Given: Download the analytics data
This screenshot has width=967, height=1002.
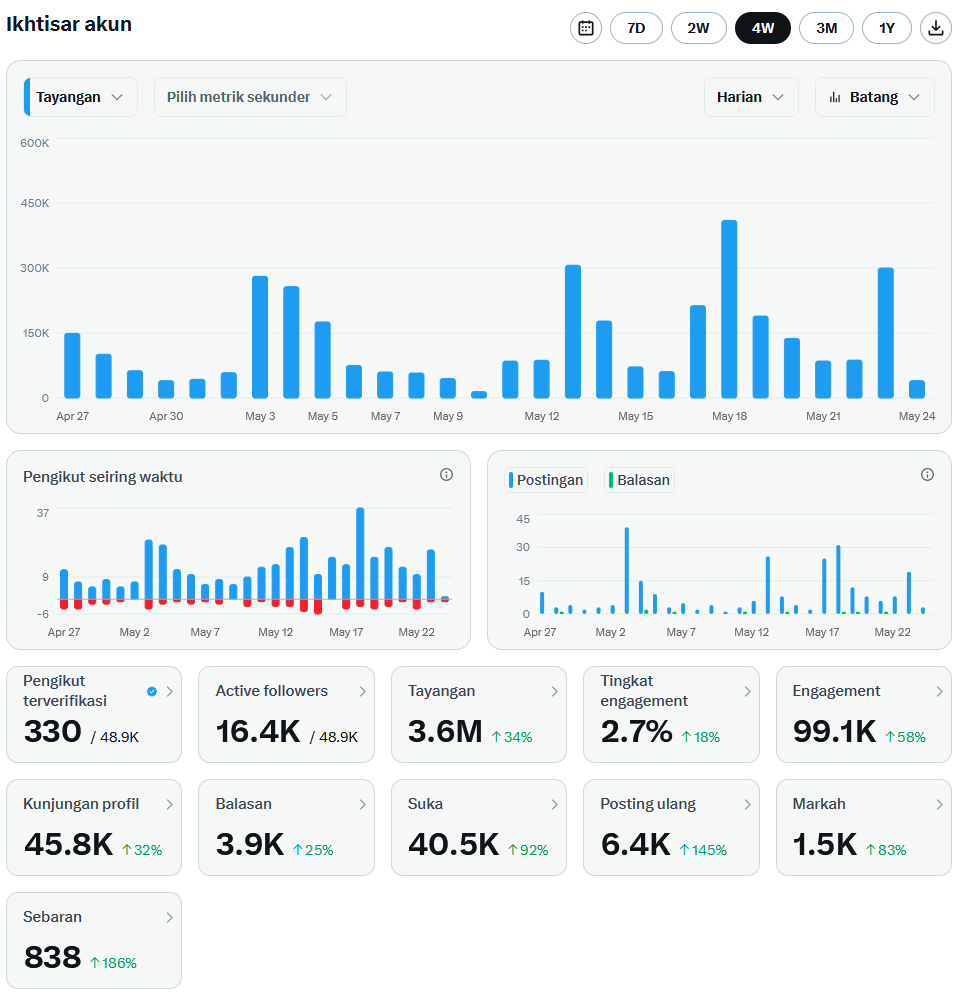Looking at the screenshot, I should pyautogui.click(x=936, y=28).
